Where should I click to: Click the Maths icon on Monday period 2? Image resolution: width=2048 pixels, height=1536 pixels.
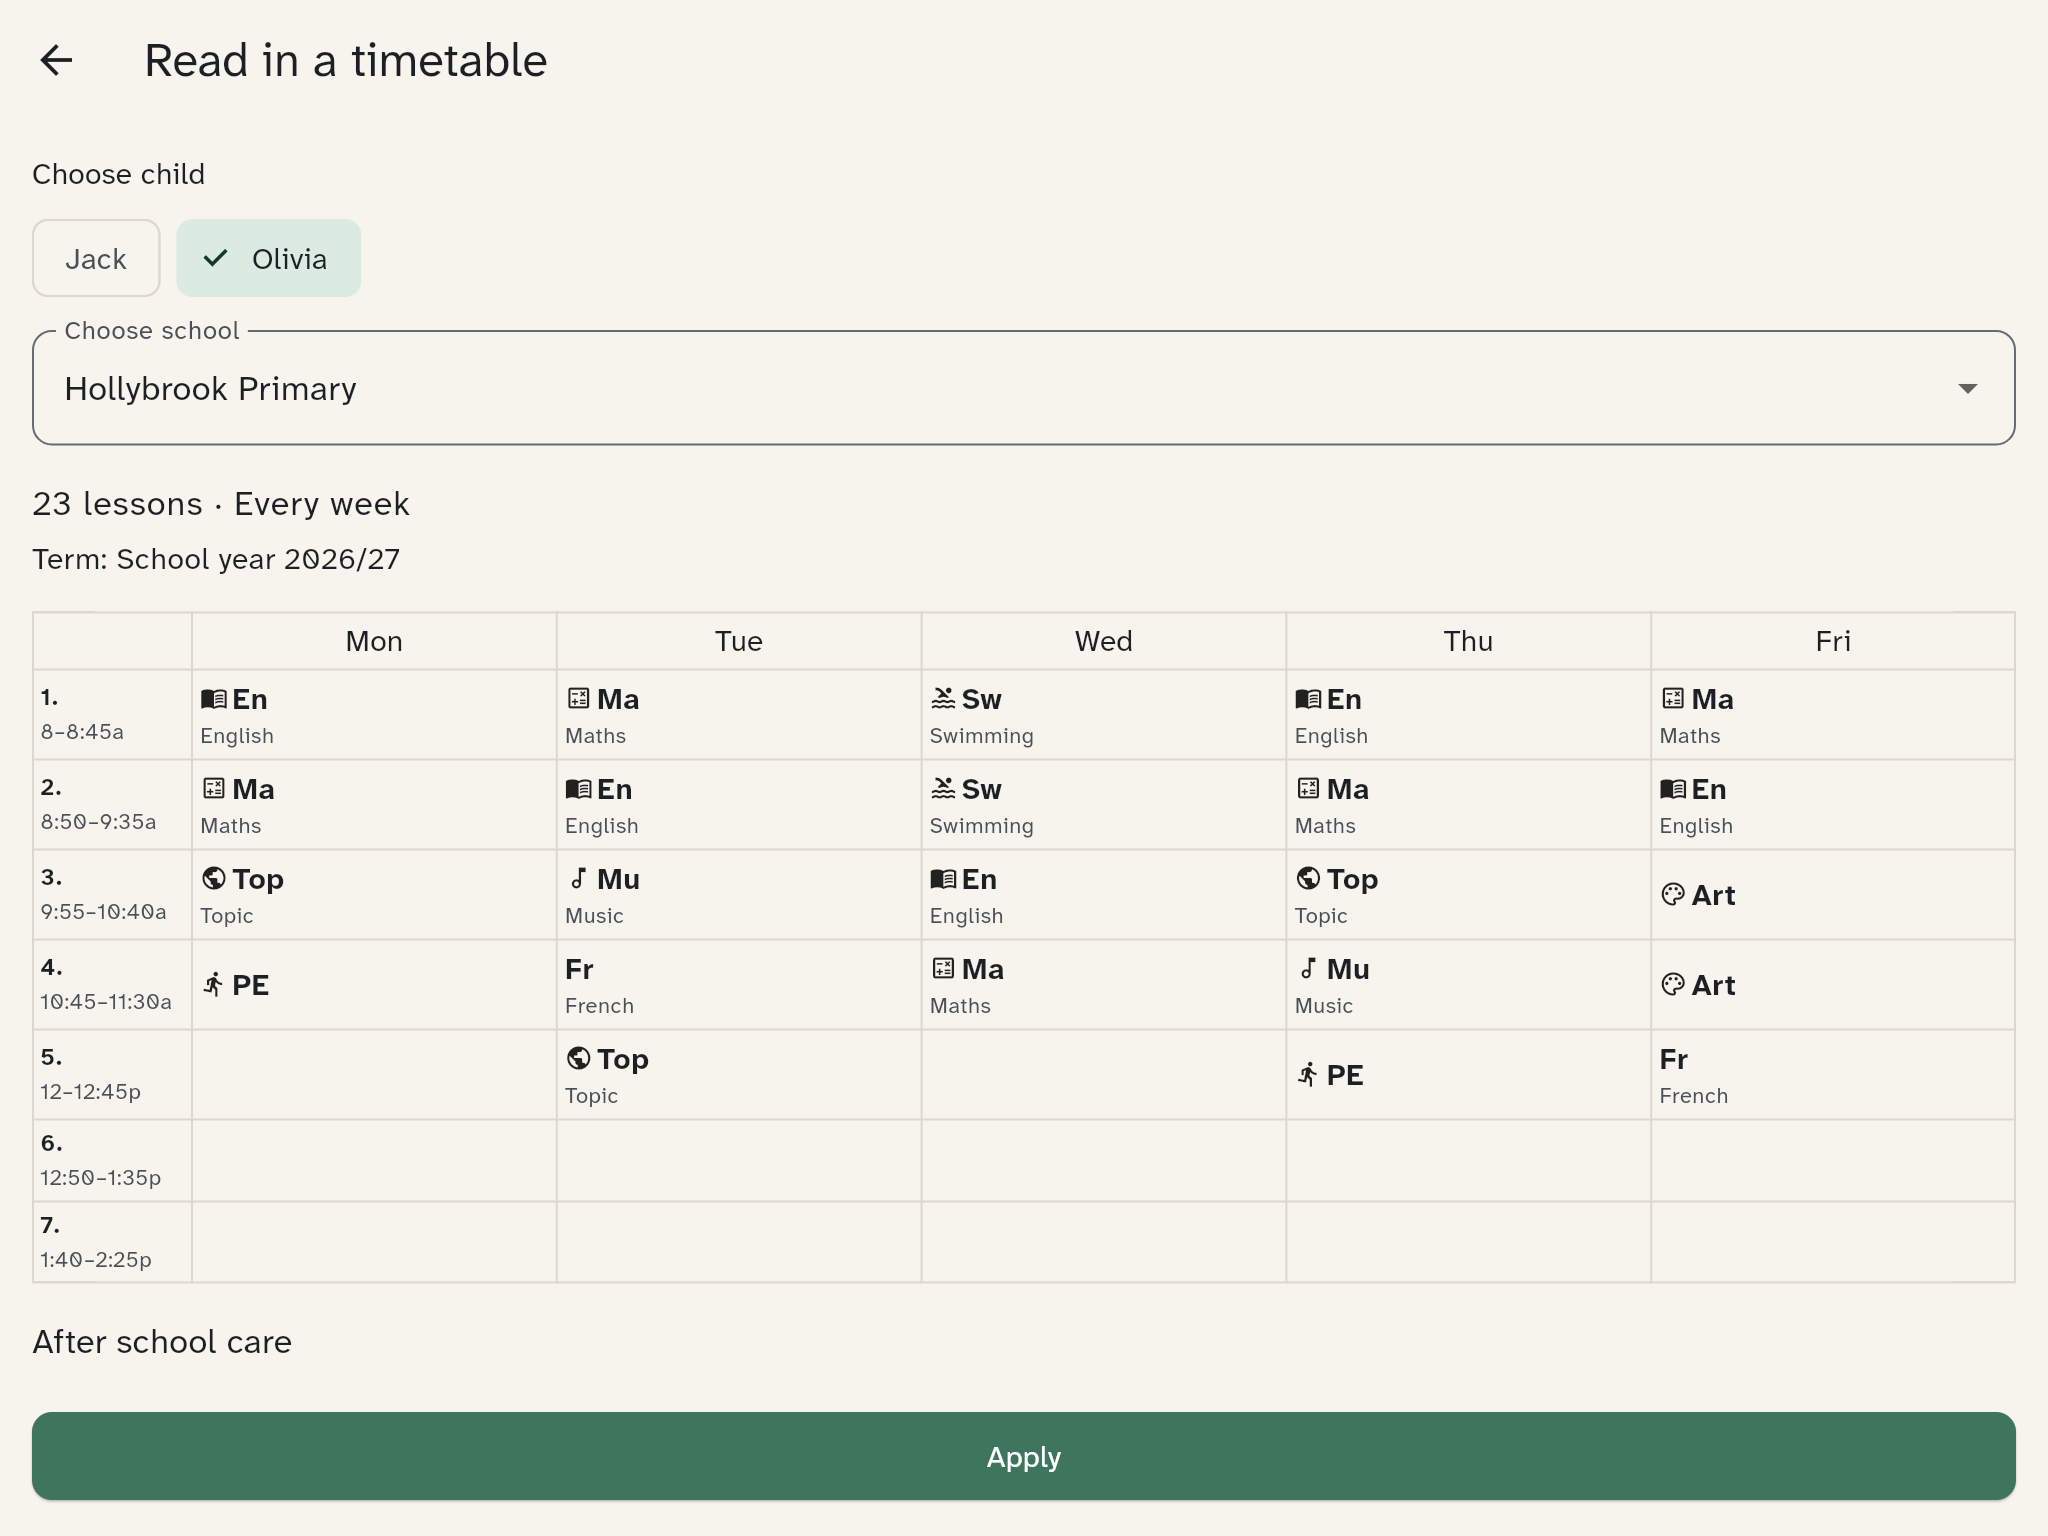click(213, 788)
